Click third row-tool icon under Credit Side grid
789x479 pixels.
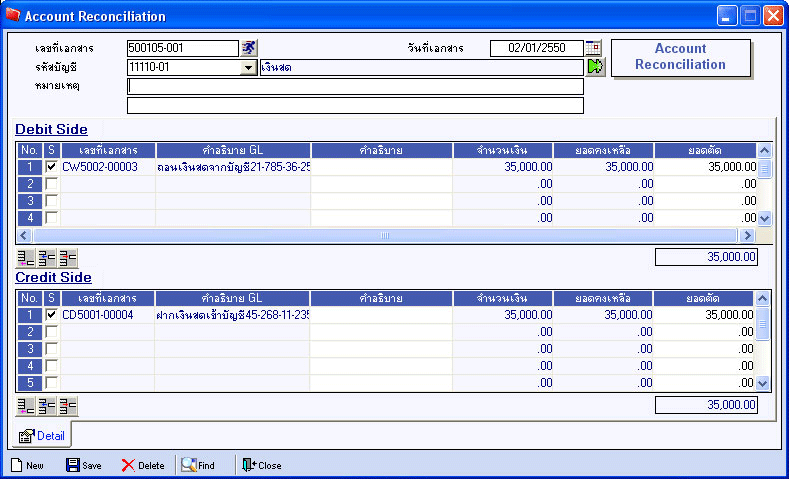[x=68, y=406]
